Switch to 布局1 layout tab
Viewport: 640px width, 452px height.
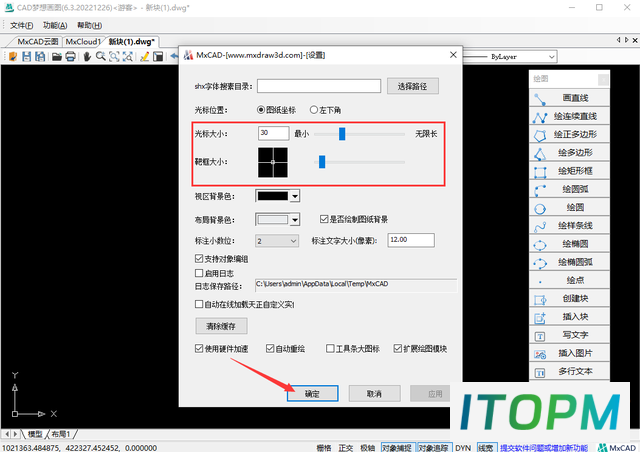tap(61, 434)
